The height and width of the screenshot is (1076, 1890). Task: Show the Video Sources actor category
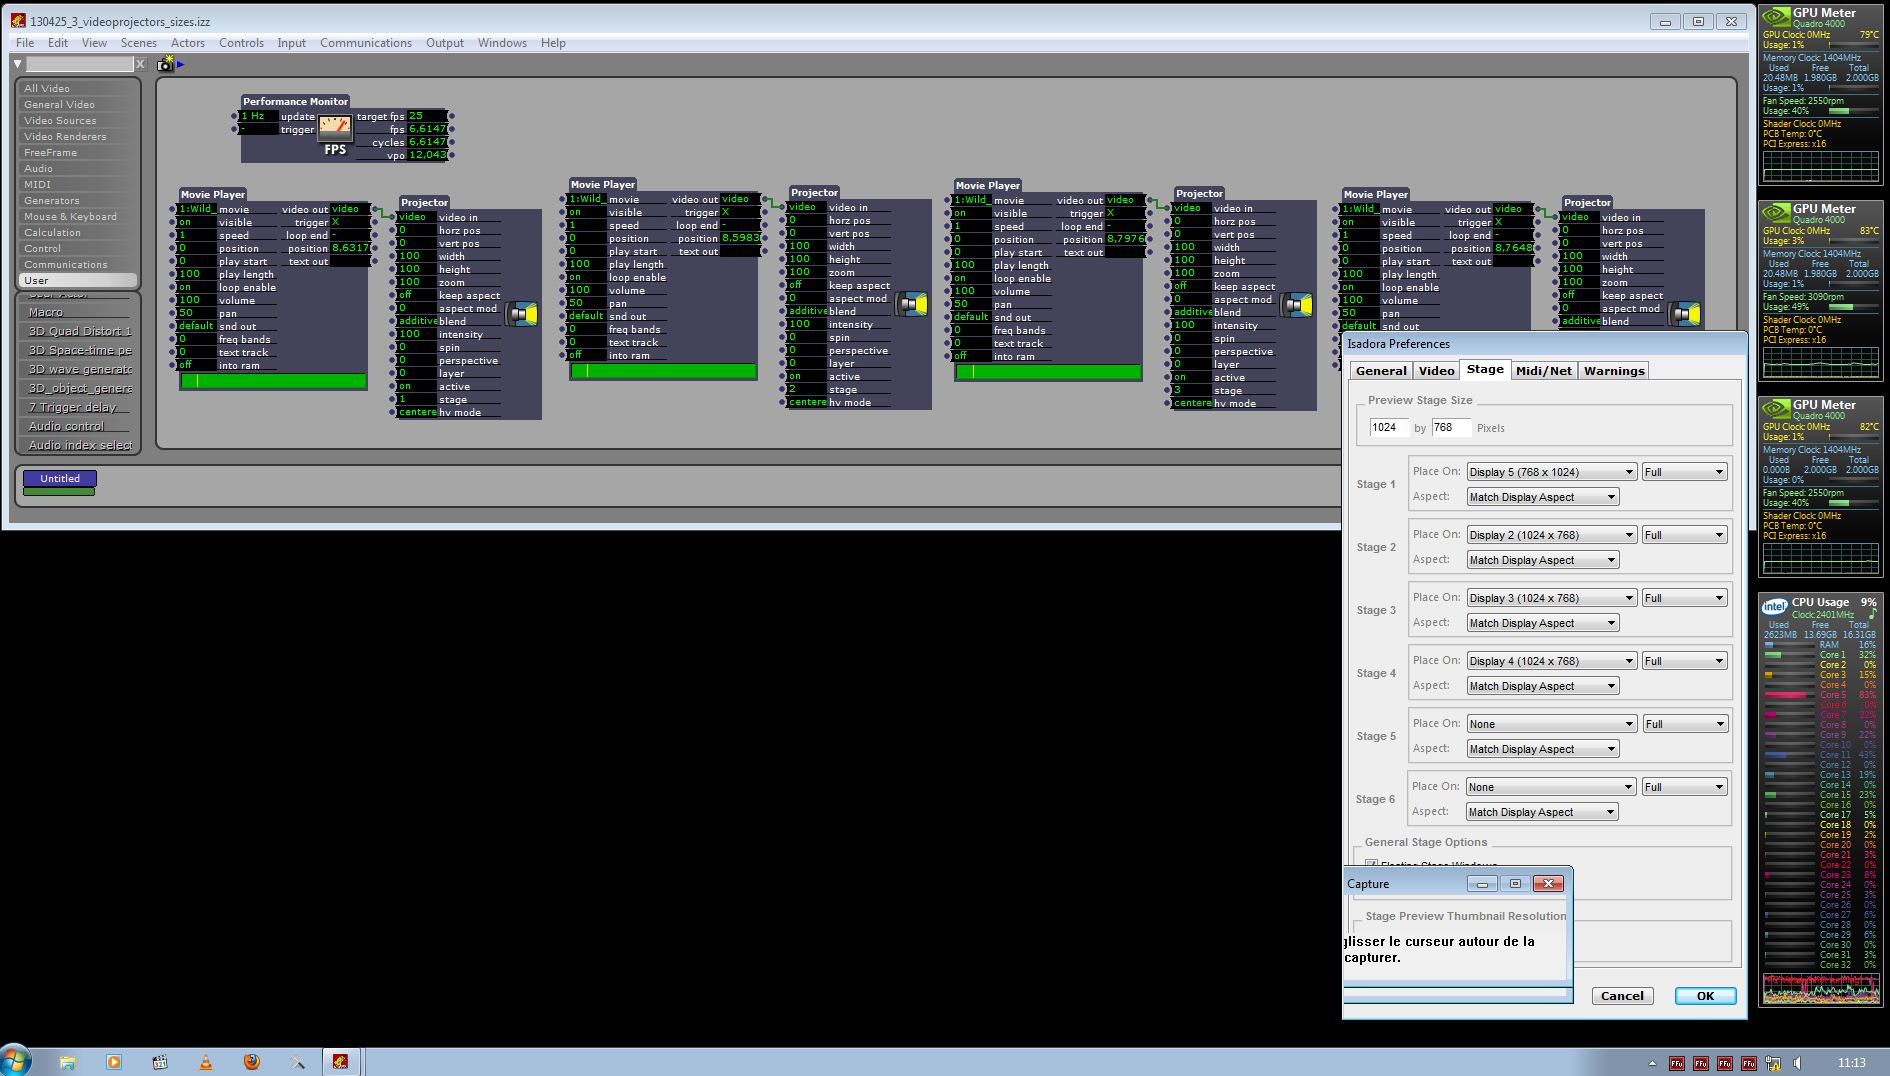pos(77,120)
